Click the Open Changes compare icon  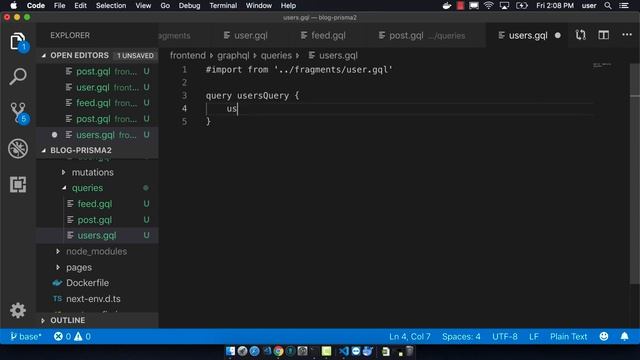[x=580, y=35]
